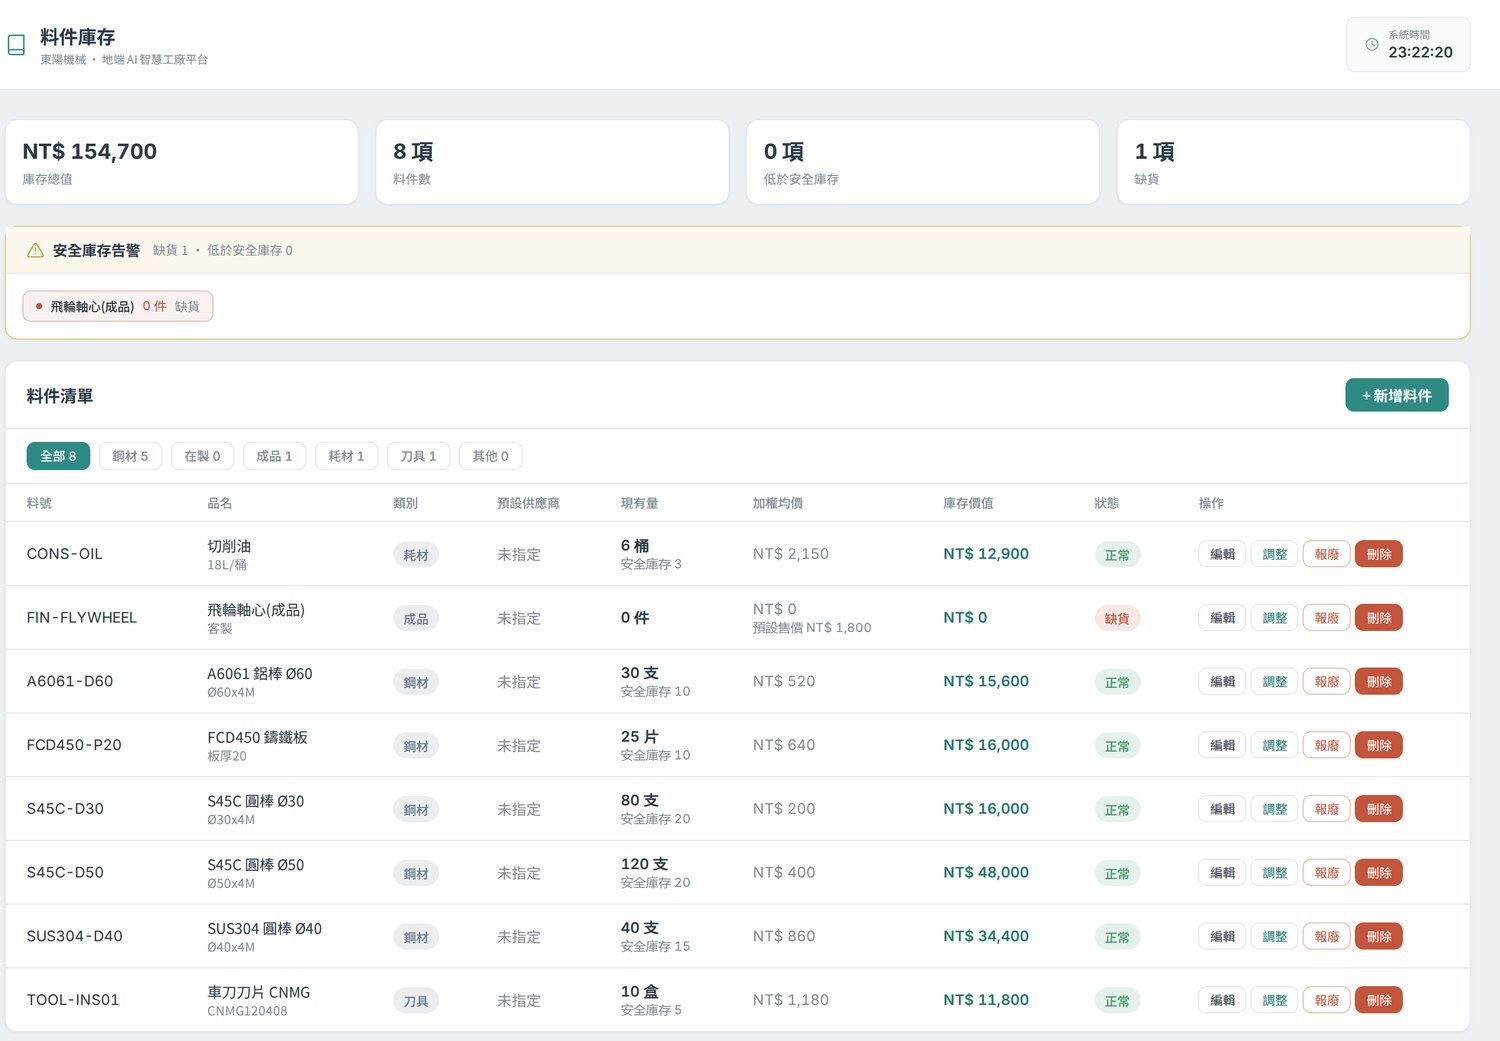
Task: Click 編輯 for FCD450-P20 row
Action: (x=1222, y=745)
